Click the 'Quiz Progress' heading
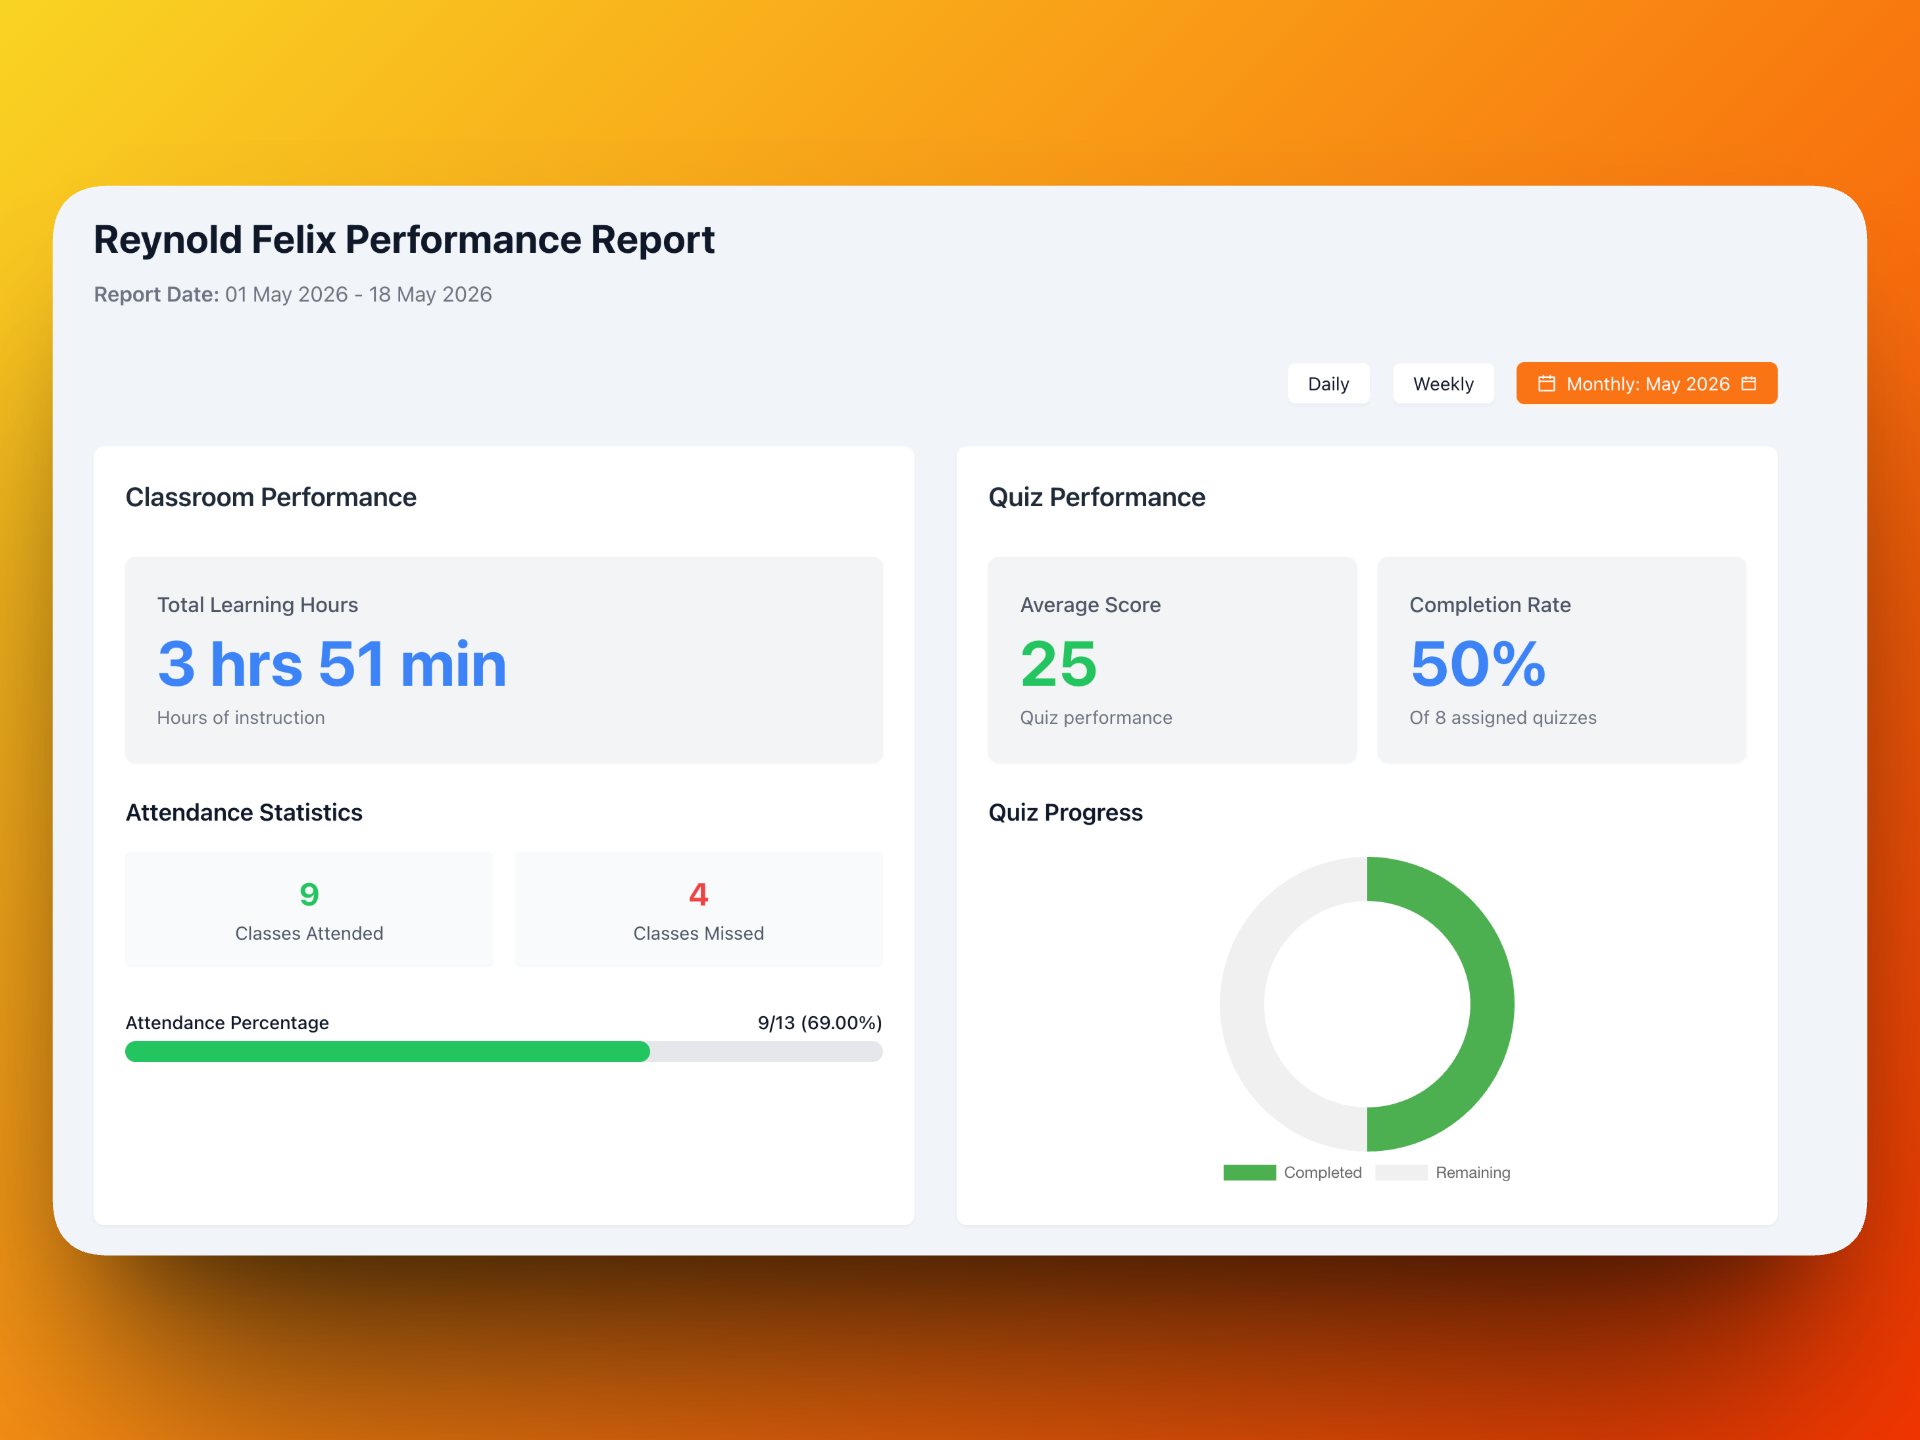1920x1440 pixels. [x=1065, y=812]
